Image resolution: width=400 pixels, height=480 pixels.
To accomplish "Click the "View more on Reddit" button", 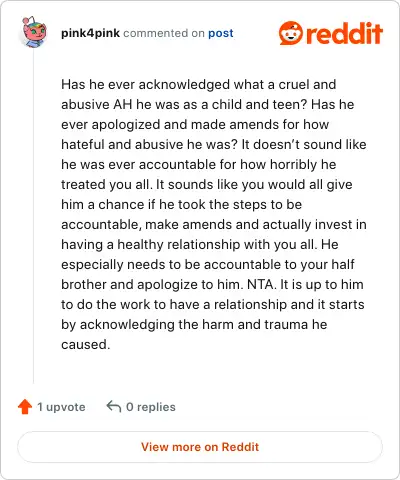I will [200, 447].
